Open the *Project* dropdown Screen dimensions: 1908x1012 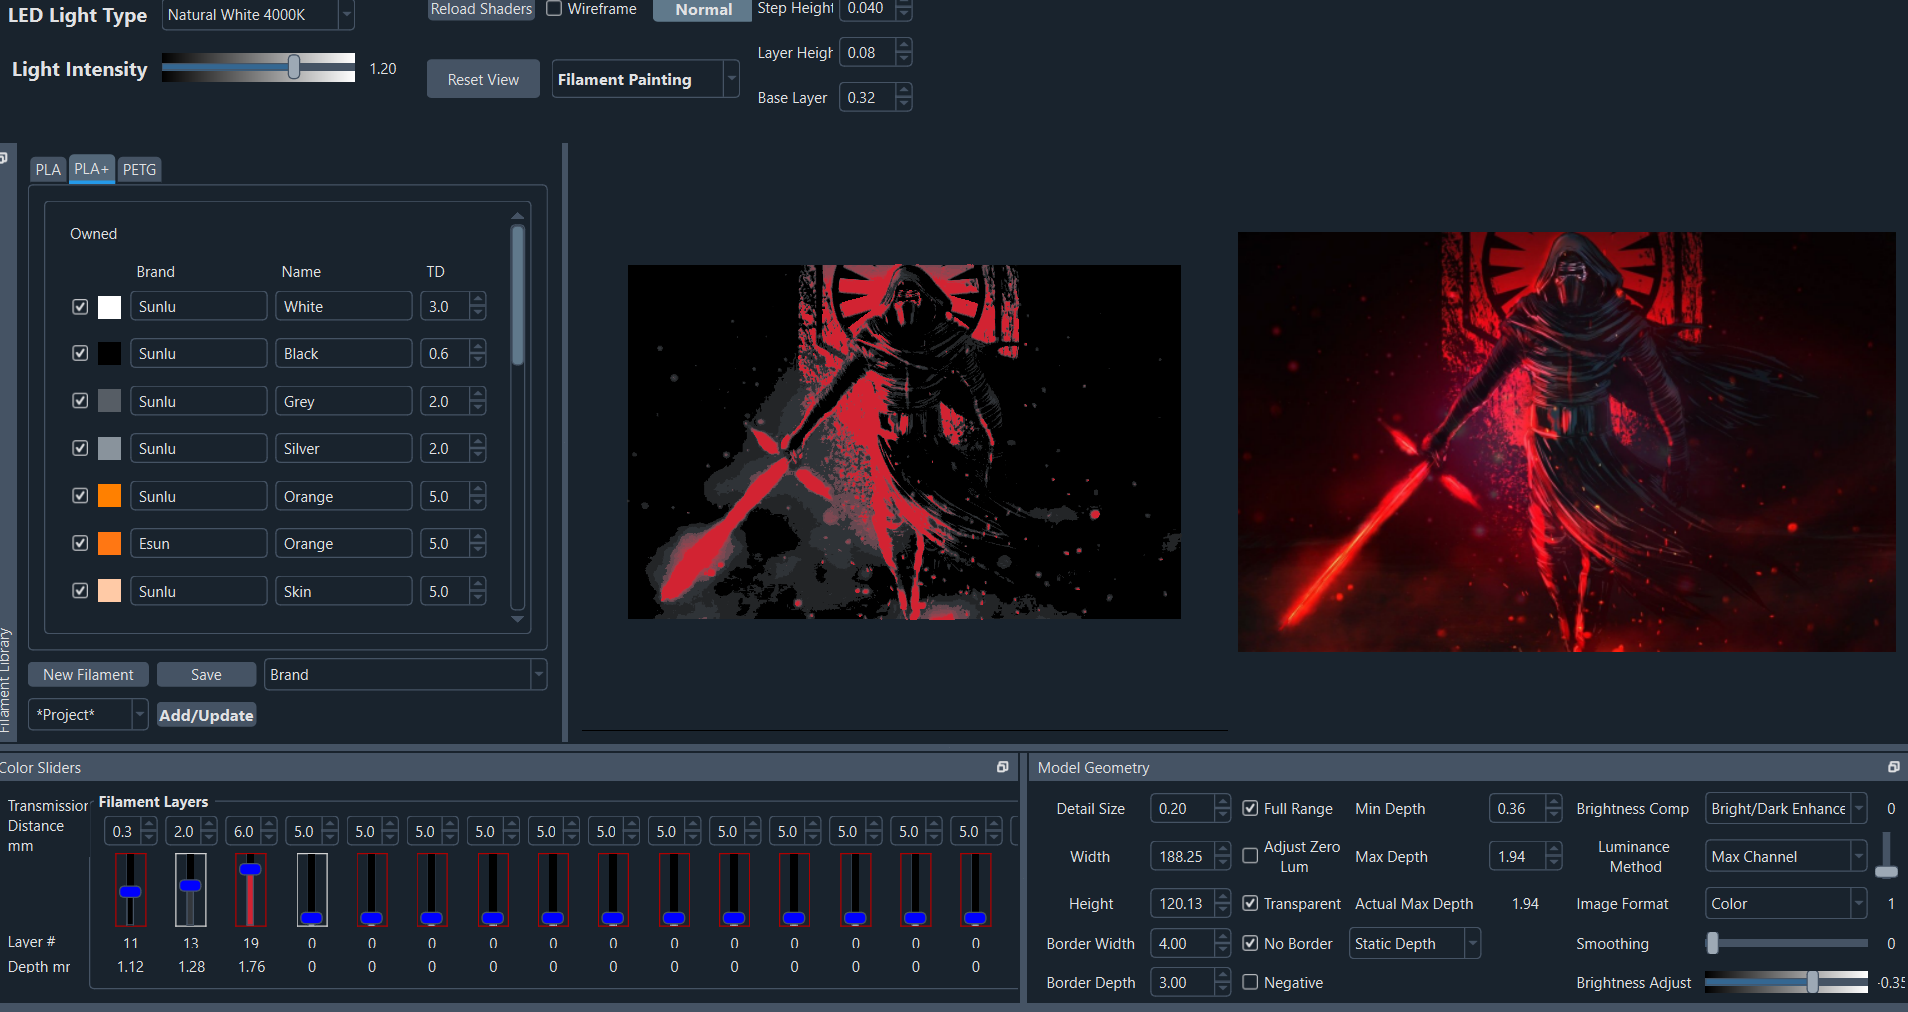(88, 714)
